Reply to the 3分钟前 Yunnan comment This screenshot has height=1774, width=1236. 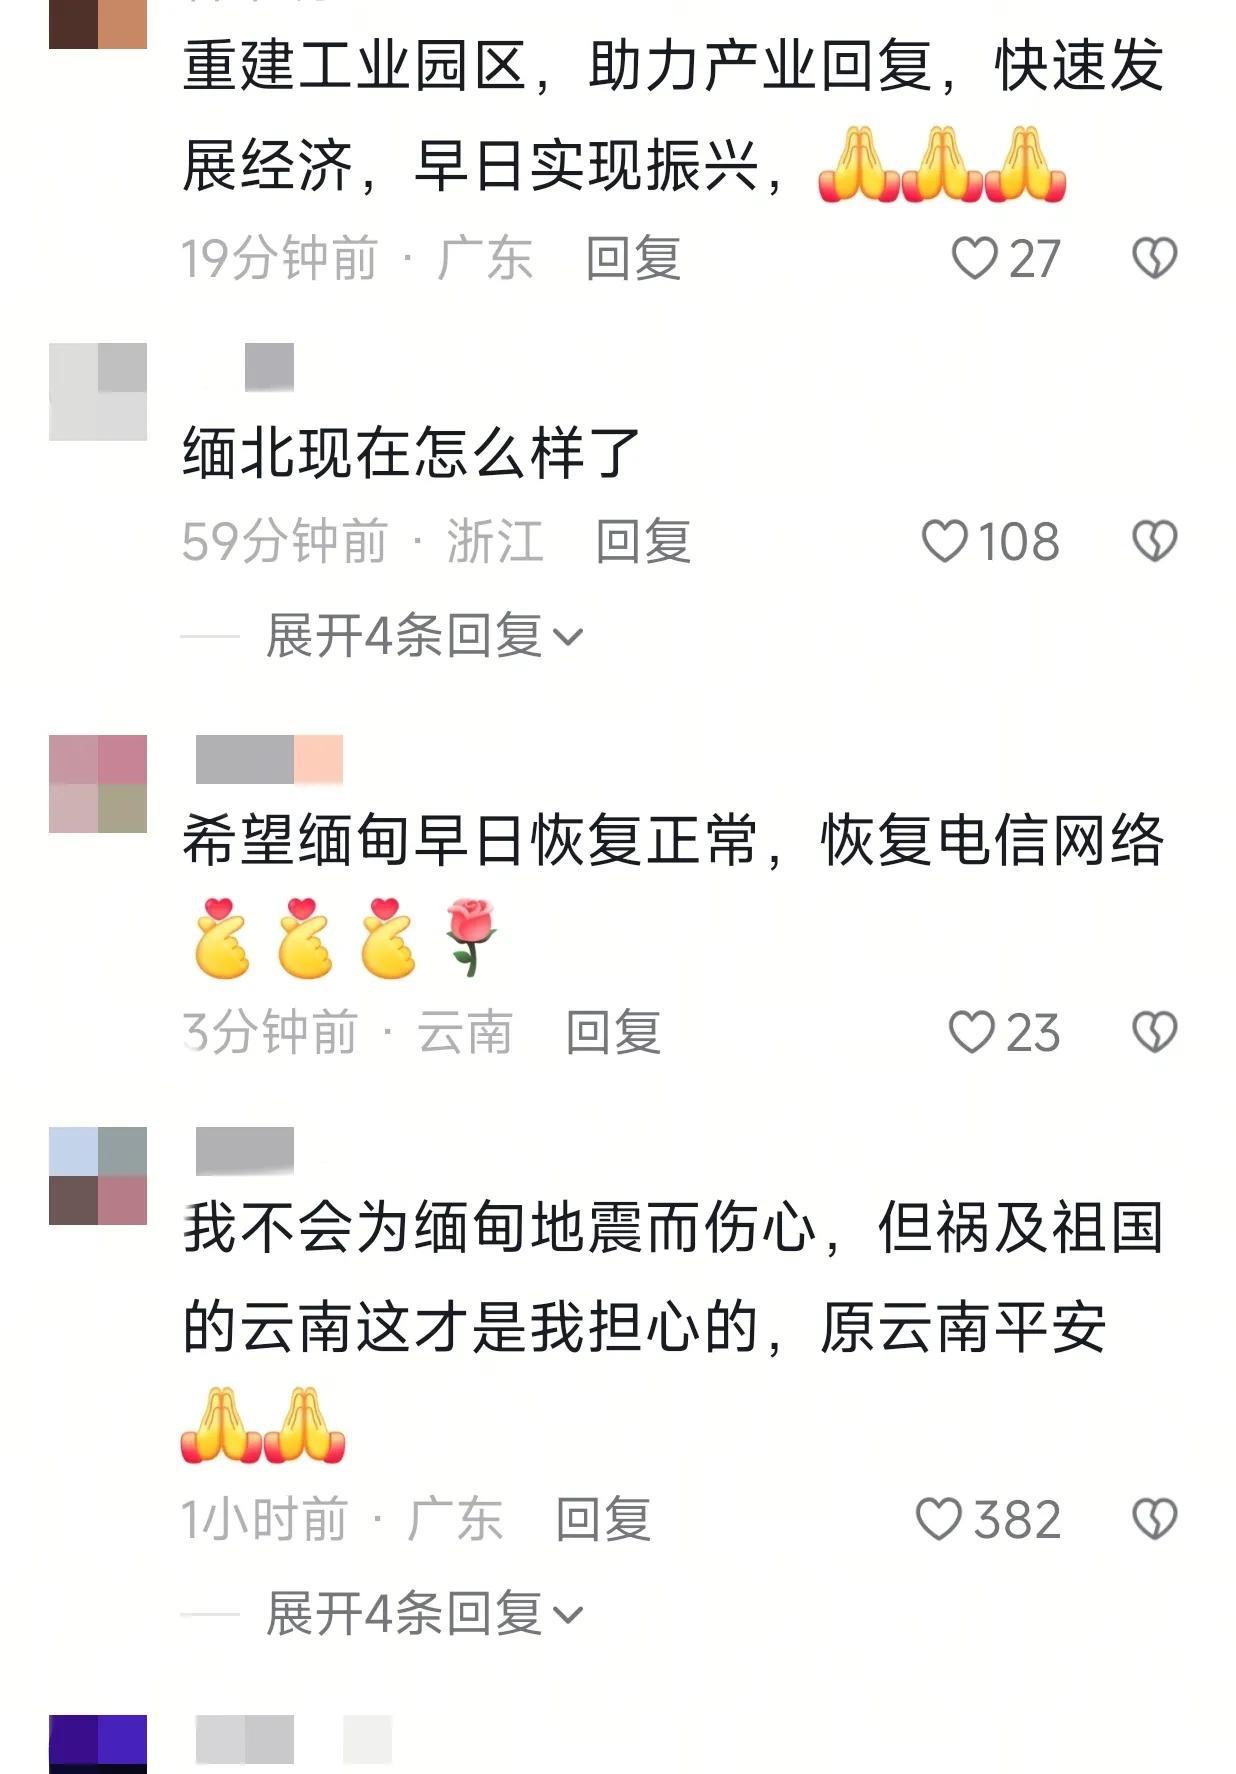(613, 1032)
